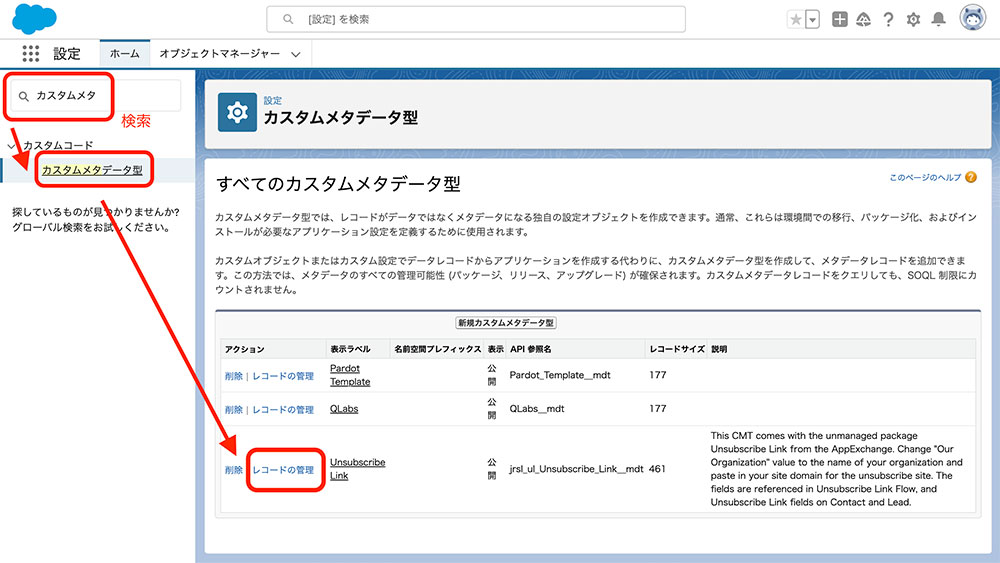The height and width of the screenshot is (563, 1000).
Task: Click the API 参照名 column header
Action: click(x=531, y=349)
